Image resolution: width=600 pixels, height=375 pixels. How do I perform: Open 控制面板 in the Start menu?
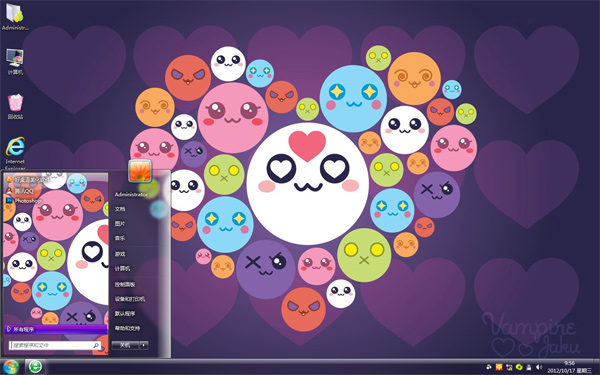coord(125,284)
